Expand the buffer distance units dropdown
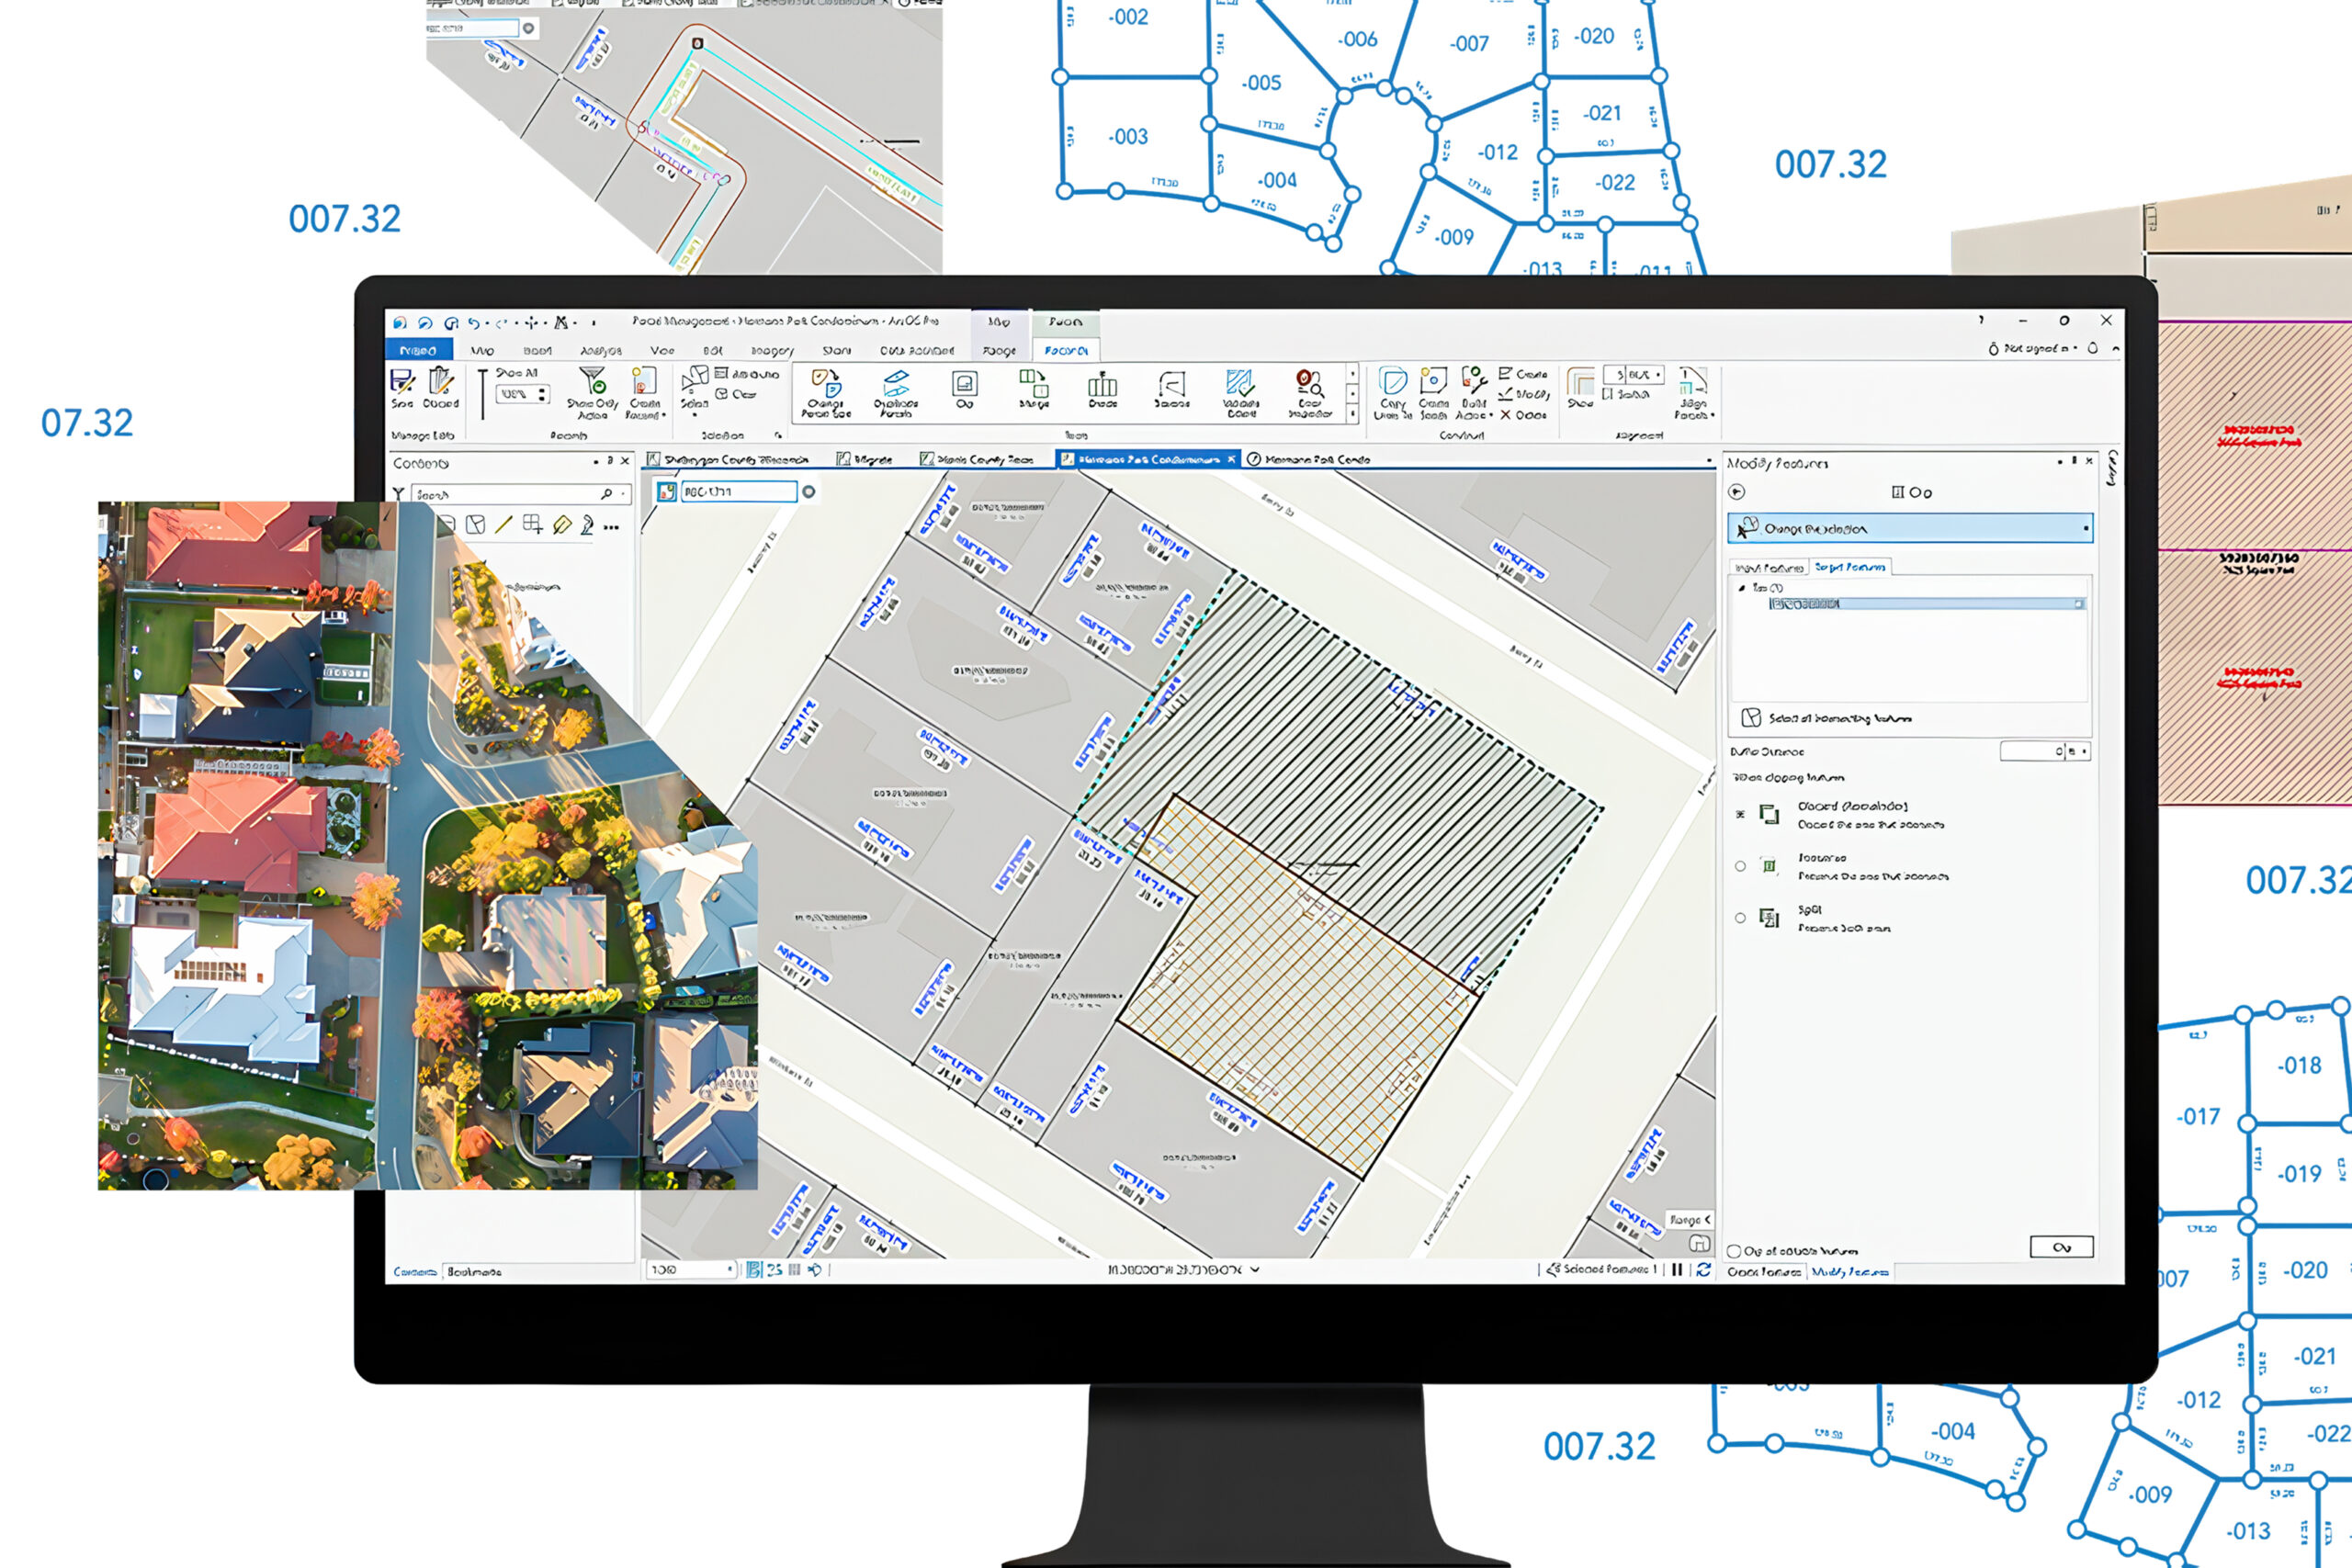 click(2084, 751)
